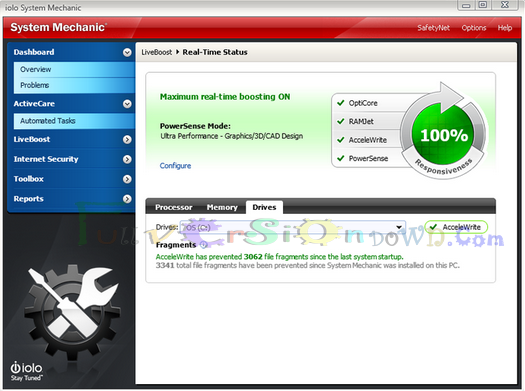The image size is (525, 391).
Task: Click the 3341 total file fragments line
Action: [307, 265]
